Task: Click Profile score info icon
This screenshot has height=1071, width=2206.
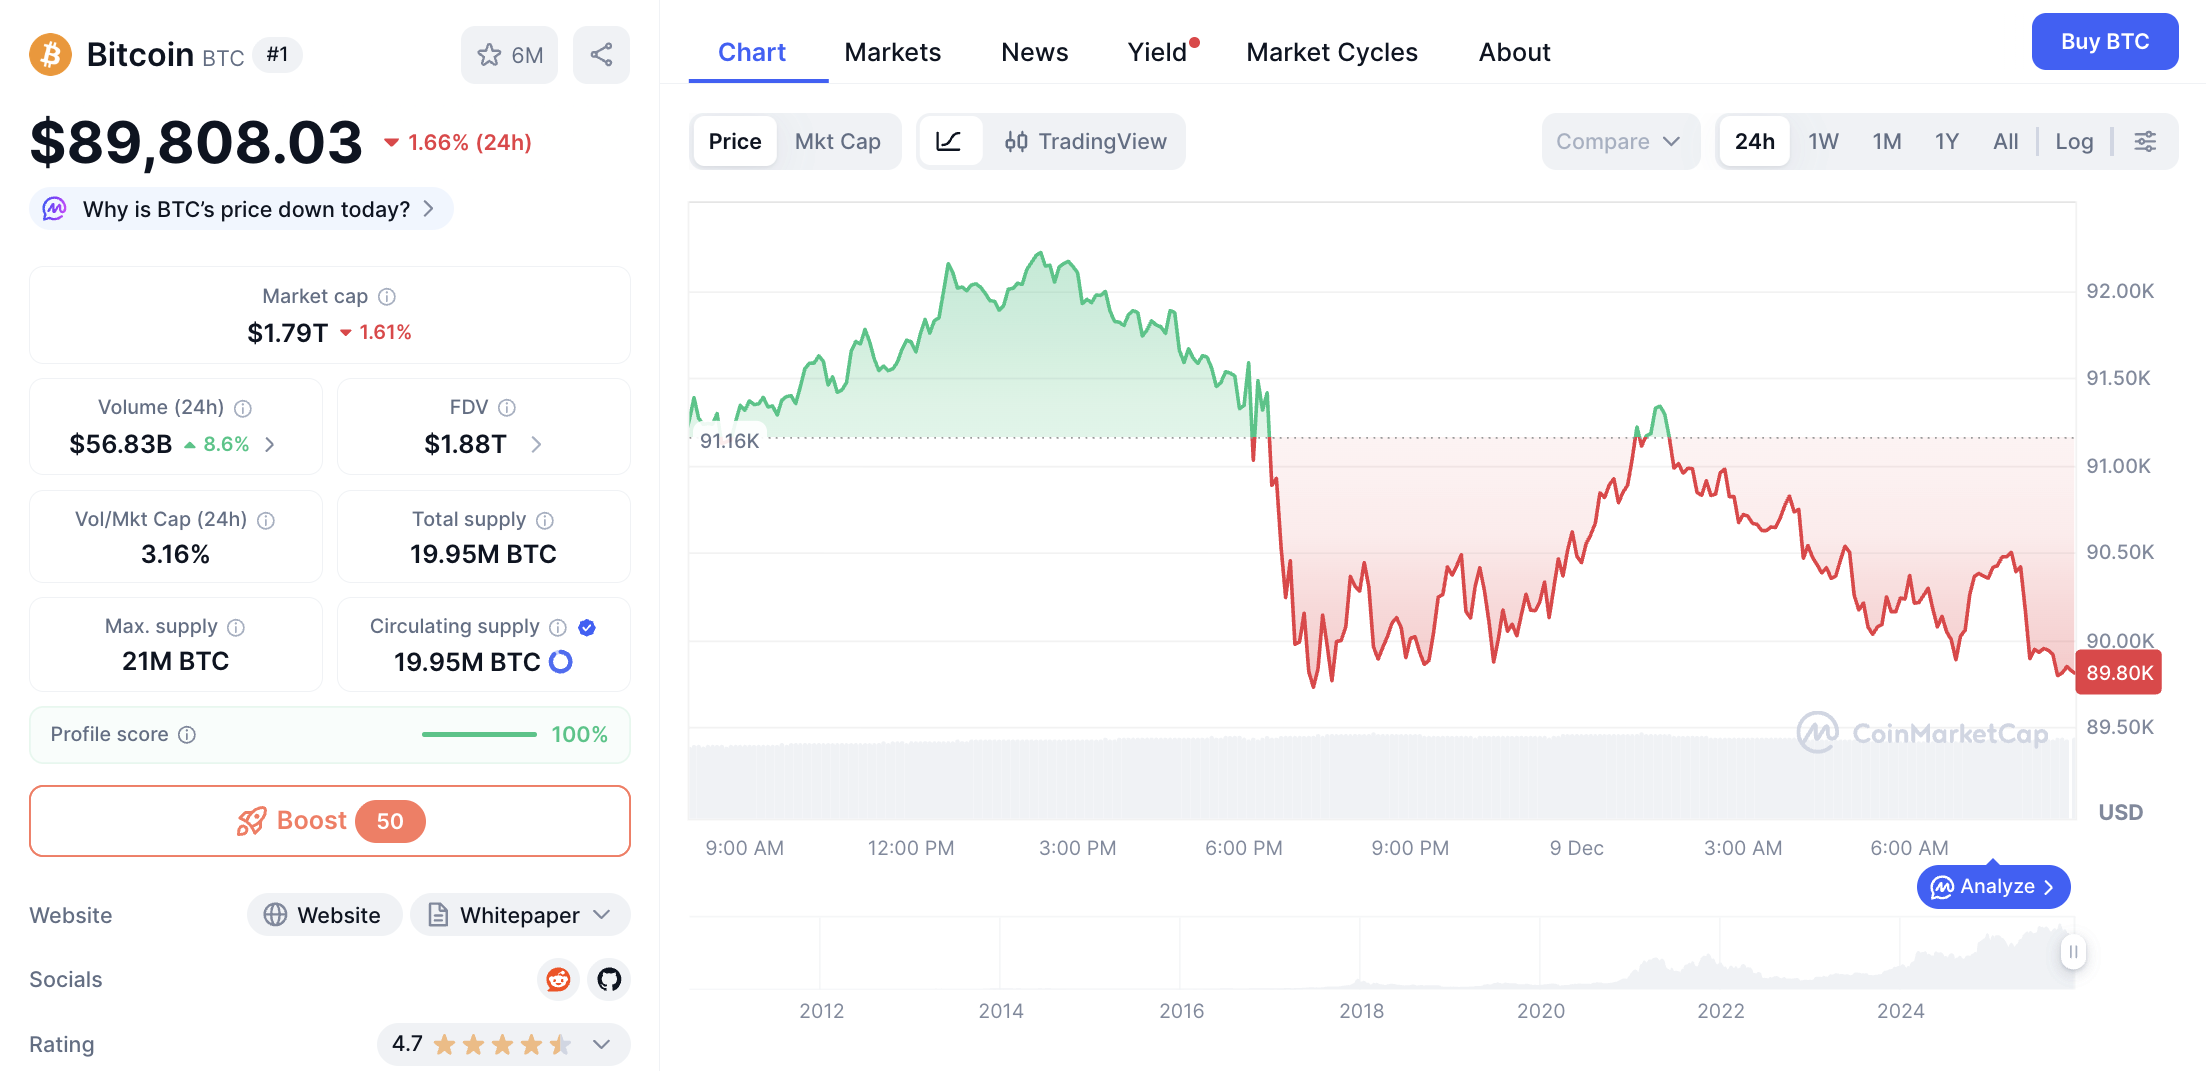Action: click(187, 734)
